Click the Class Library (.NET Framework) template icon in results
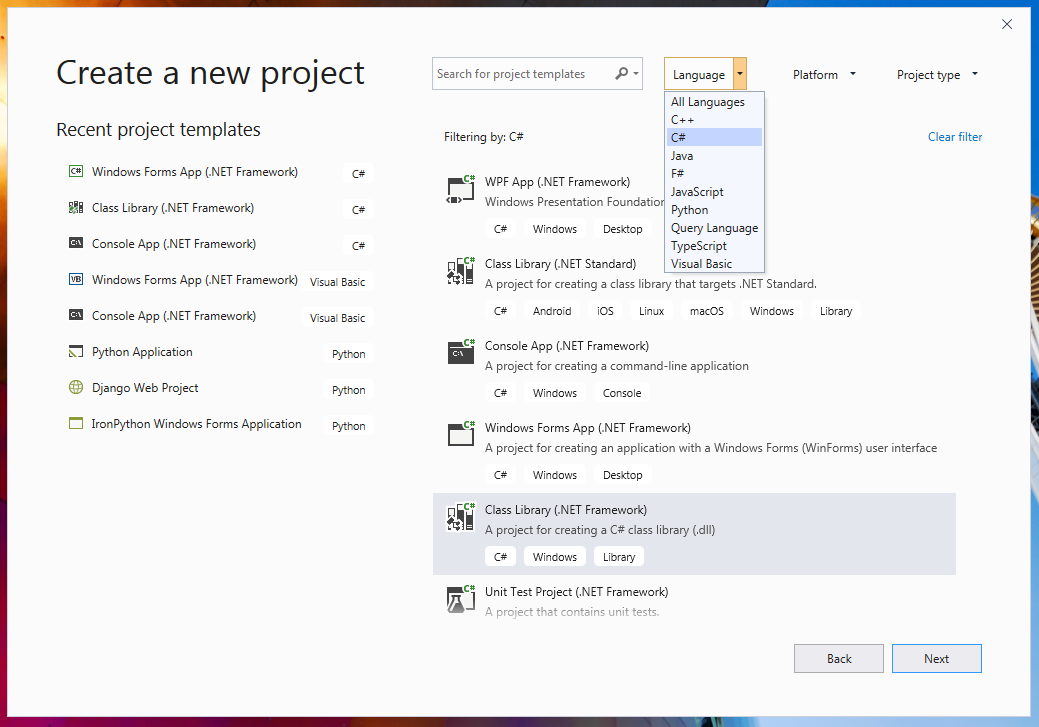 pos(461,518)
